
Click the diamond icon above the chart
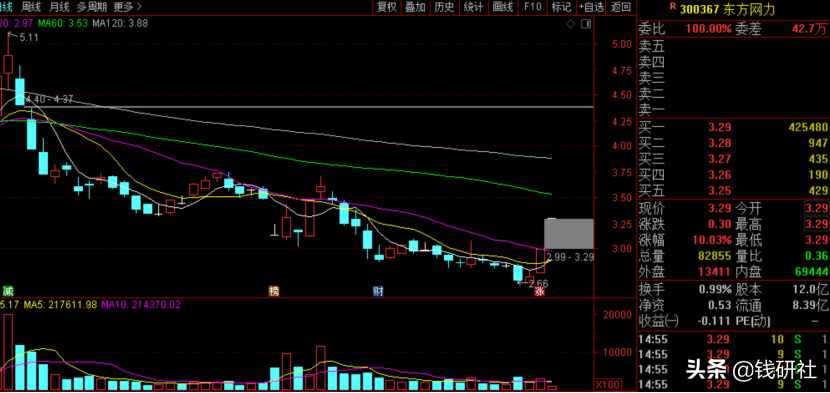click(570, 24)
